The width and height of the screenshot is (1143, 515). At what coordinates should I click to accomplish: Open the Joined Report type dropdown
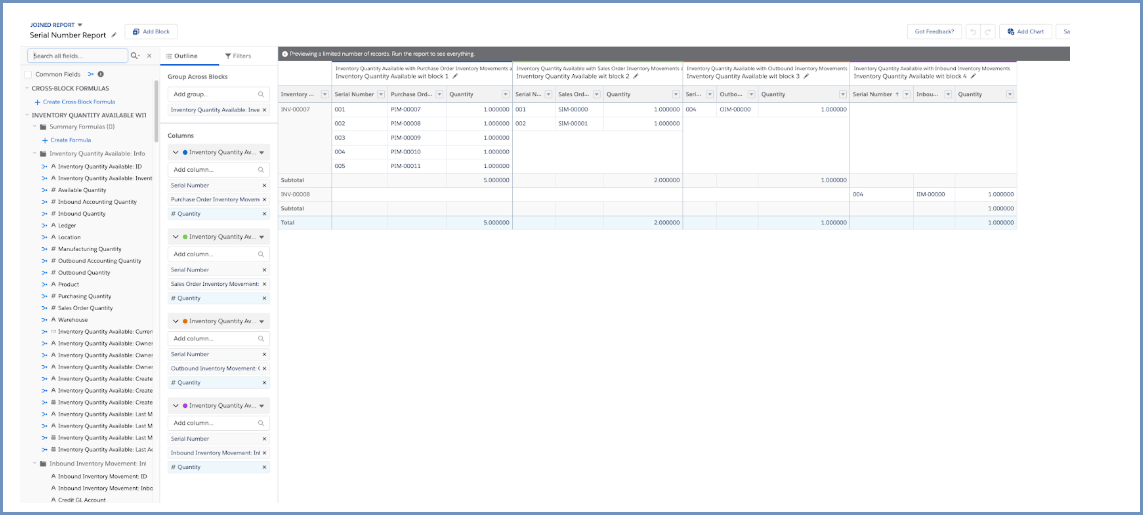pos(80,24)
